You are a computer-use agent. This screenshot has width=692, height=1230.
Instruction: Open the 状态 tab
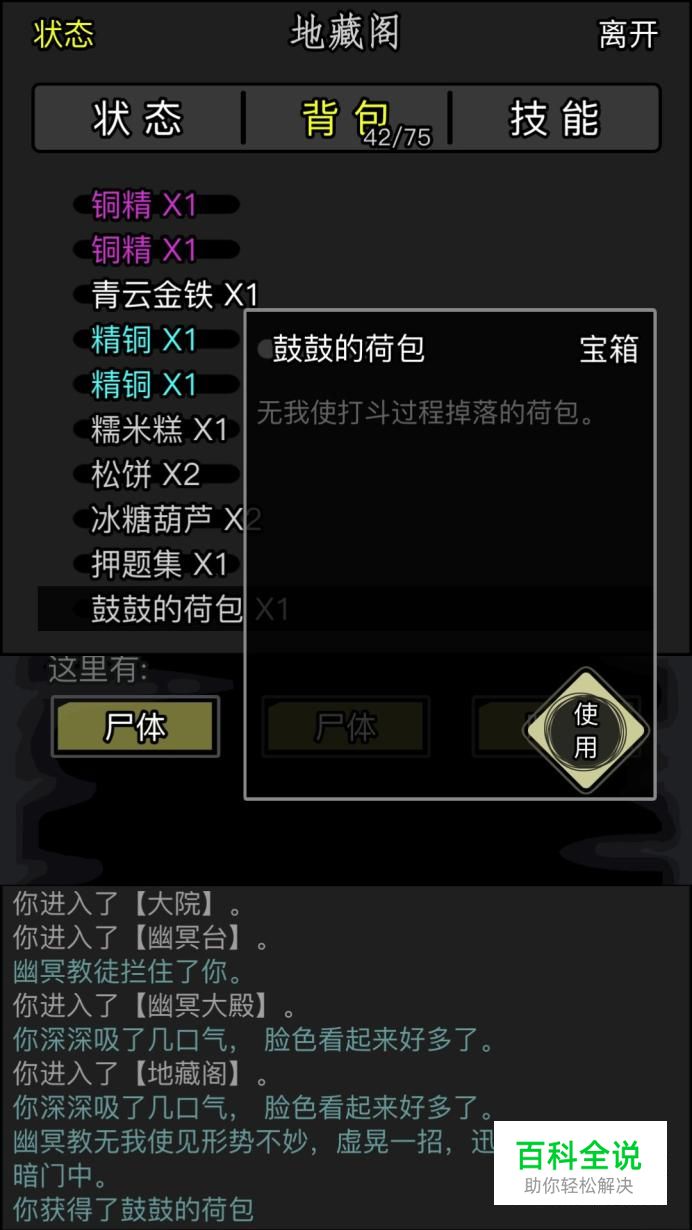click(x=138, y=118)
